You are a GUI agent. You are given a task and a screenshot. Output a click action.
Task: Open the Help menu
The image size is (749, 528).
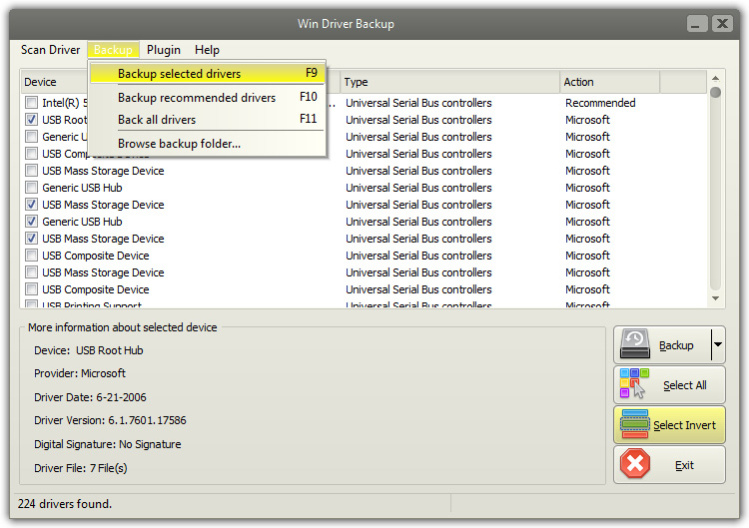point(207,50)
